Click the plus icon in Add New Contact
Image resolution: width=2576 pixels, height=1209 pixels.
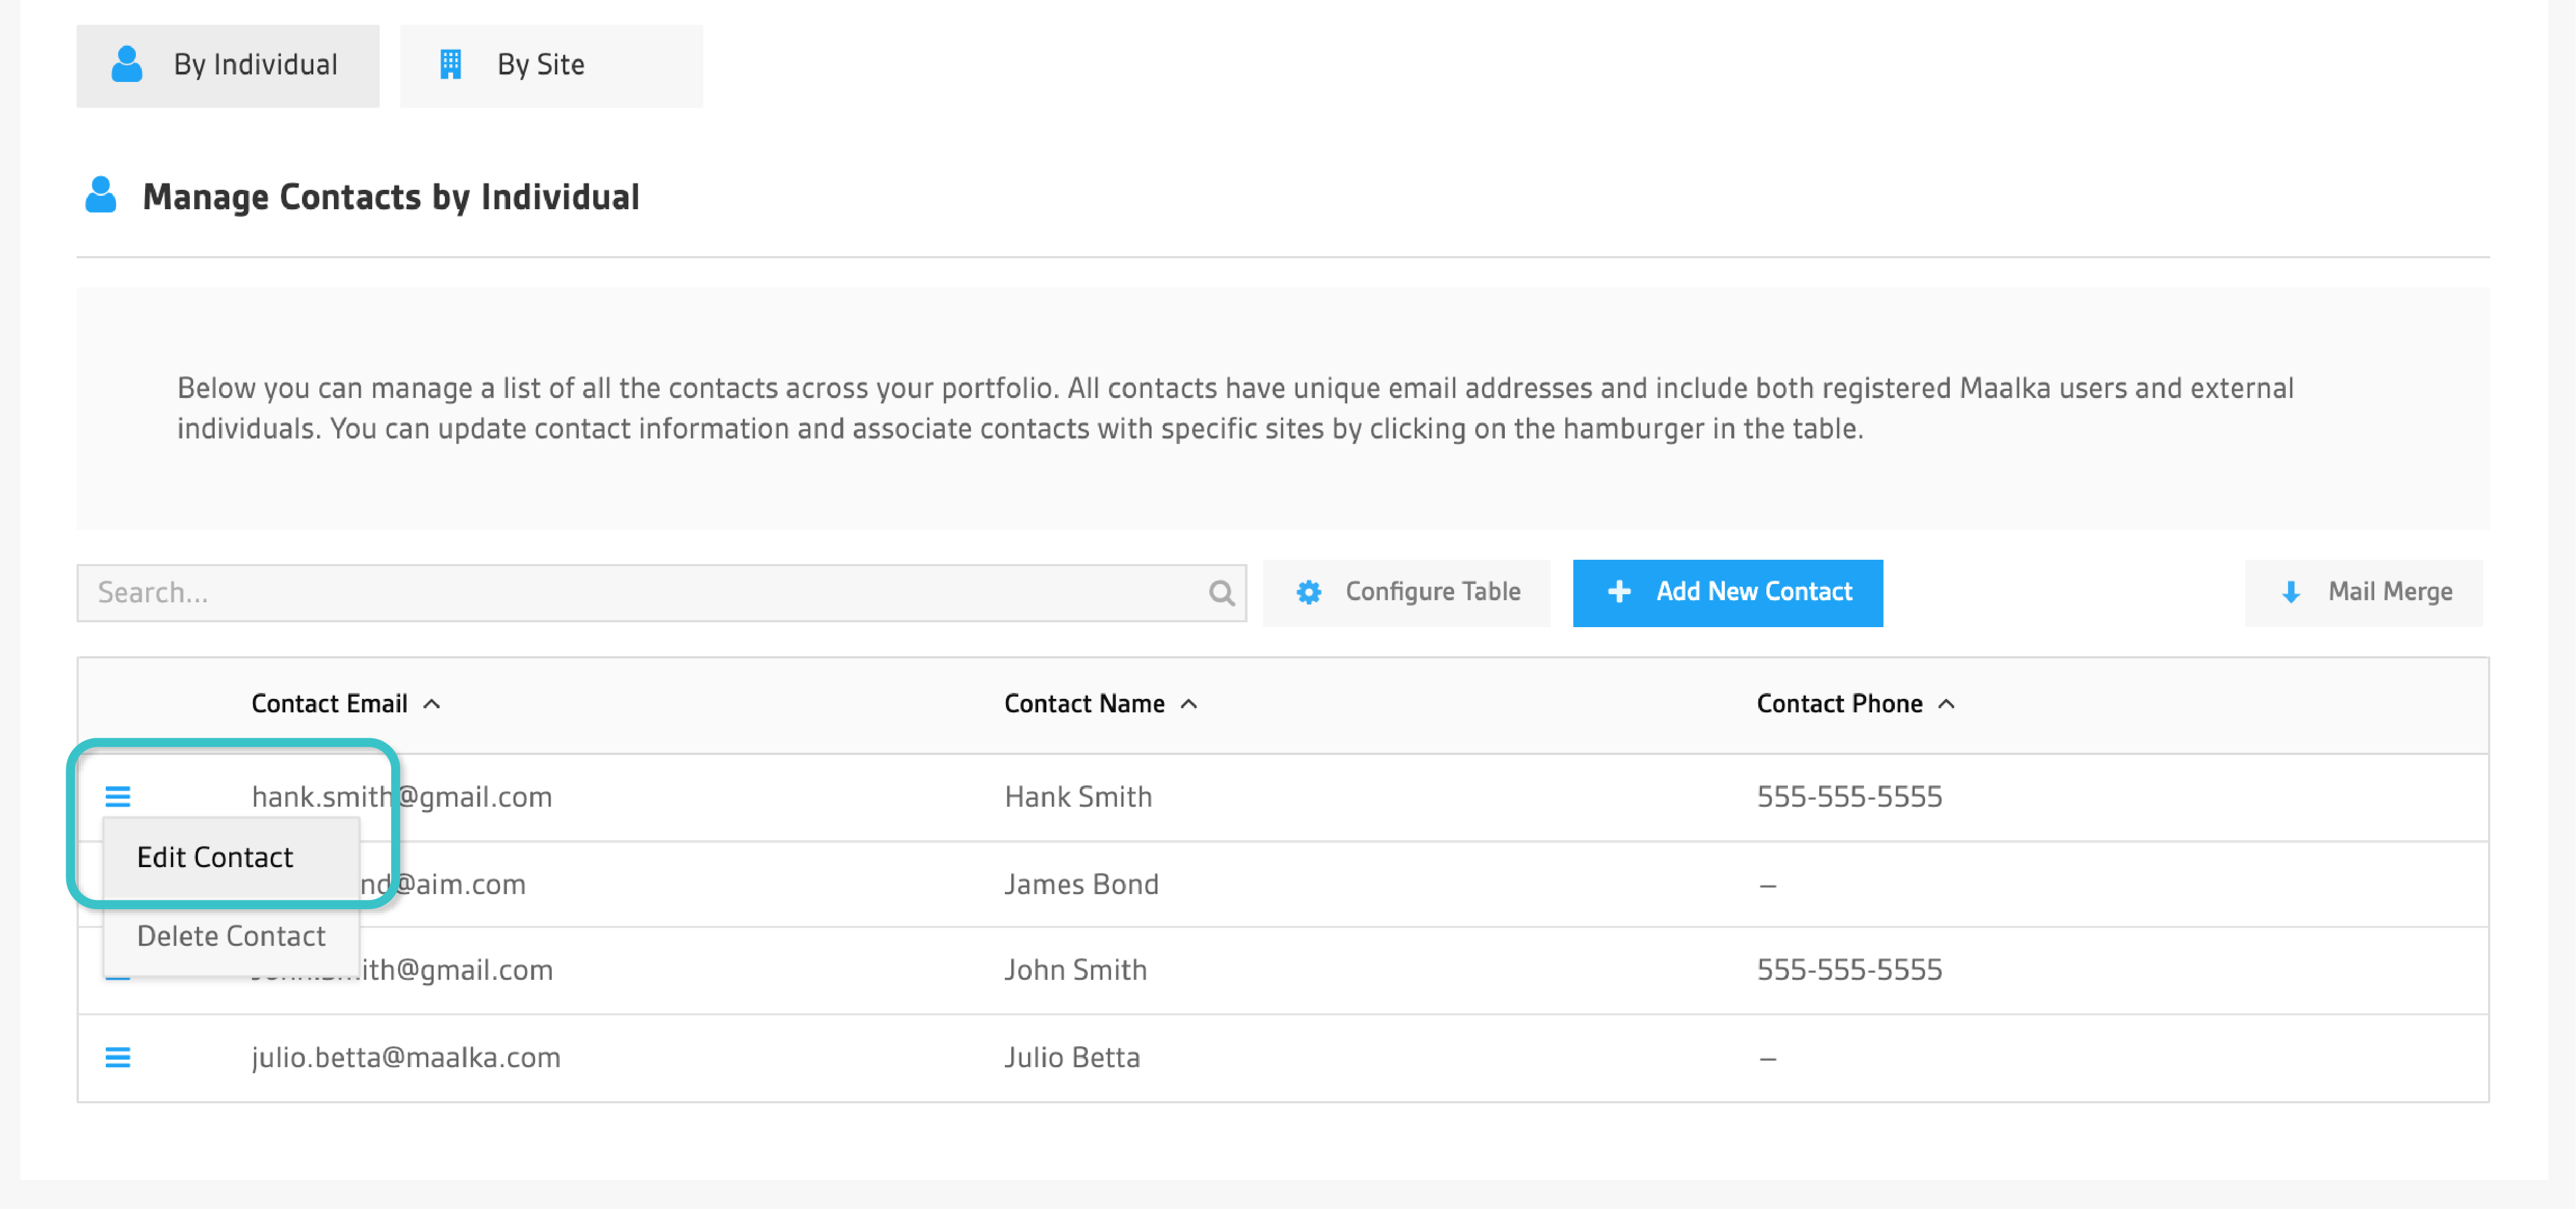(x=1619, y=592)
